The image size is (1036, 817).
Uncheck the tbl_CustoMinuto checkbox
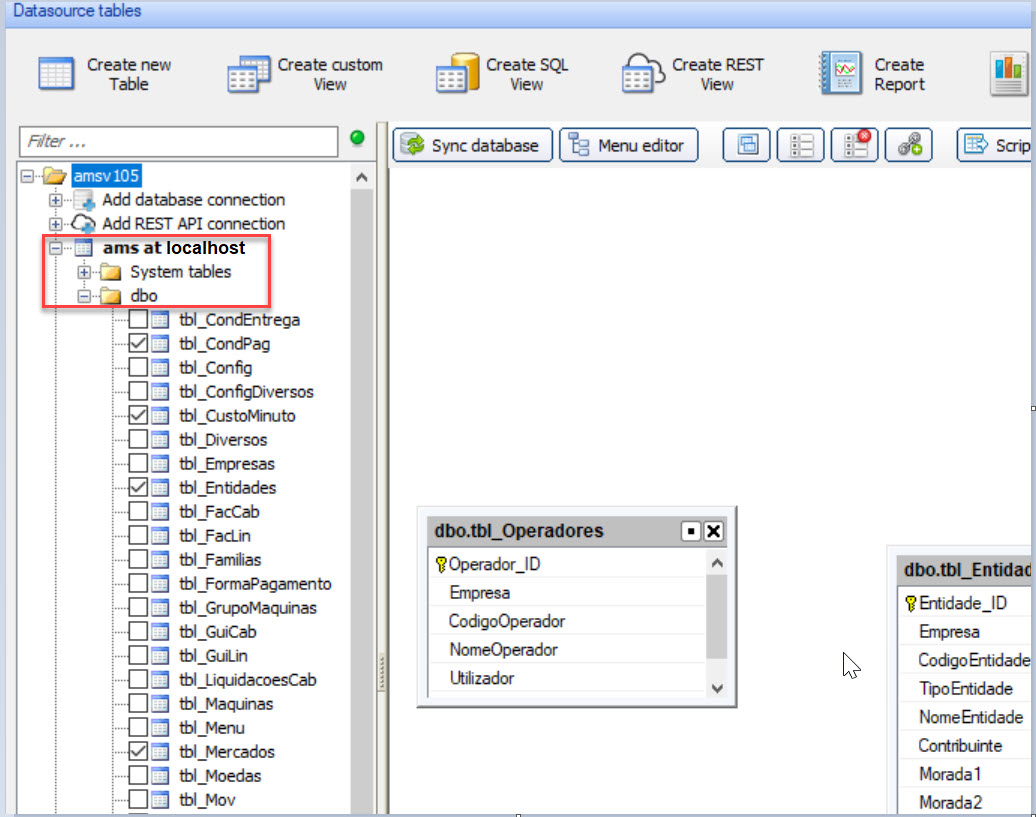[138, 415]
